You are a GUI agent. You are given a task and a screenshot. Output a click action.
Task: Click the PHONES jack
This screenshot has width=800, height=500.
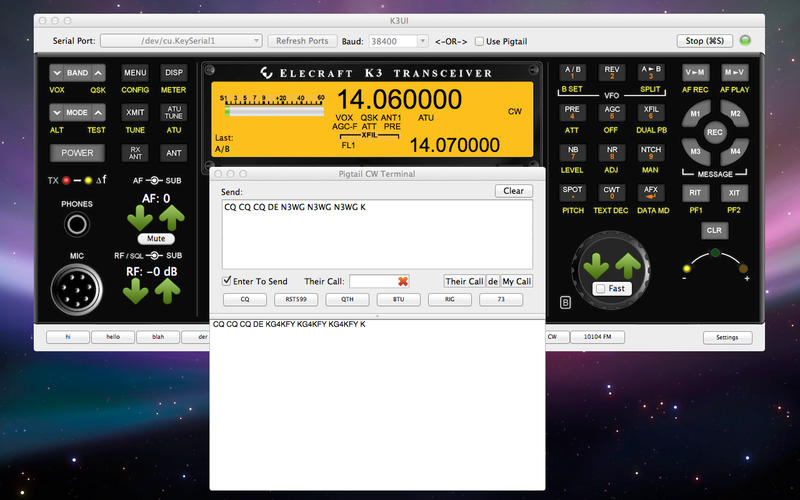(x=77, y=224)
